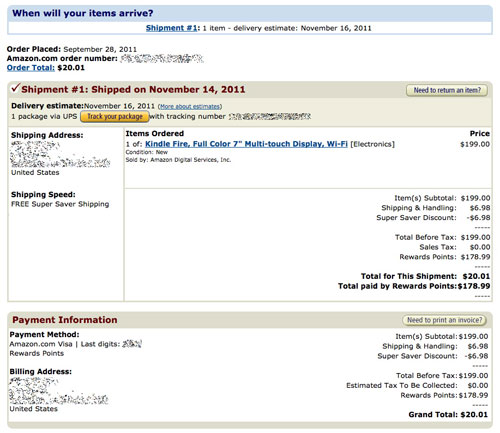The height and width of the screenshot is (433, 500).
Task: Click the $199.00 item price
Action: pos(475,144)
